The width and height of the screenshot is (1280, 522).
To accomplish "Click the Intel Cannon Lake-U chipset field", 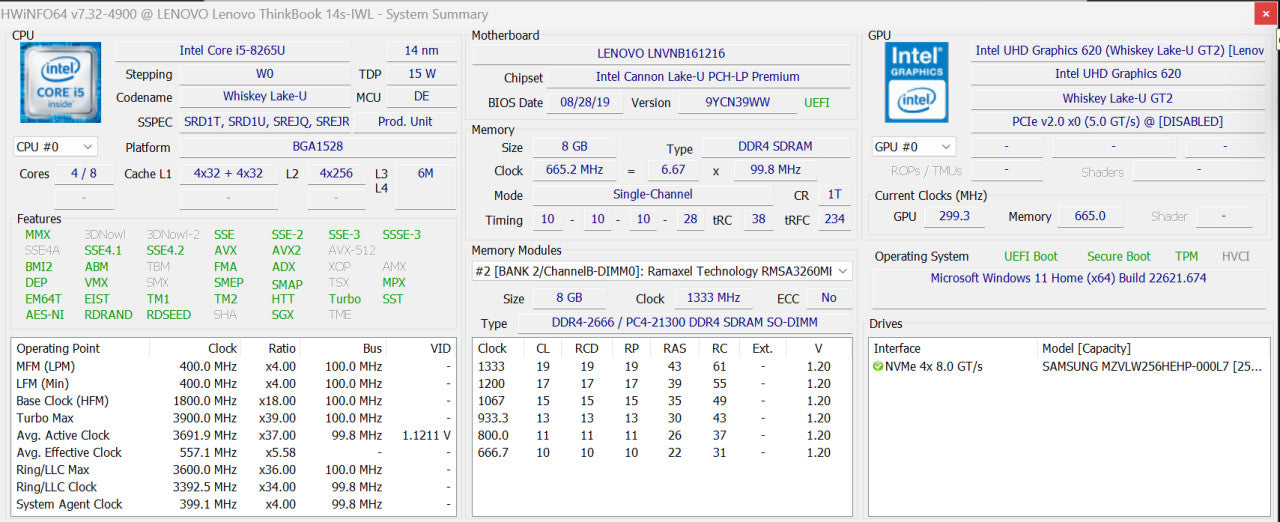I will click(x=698, y=77).
